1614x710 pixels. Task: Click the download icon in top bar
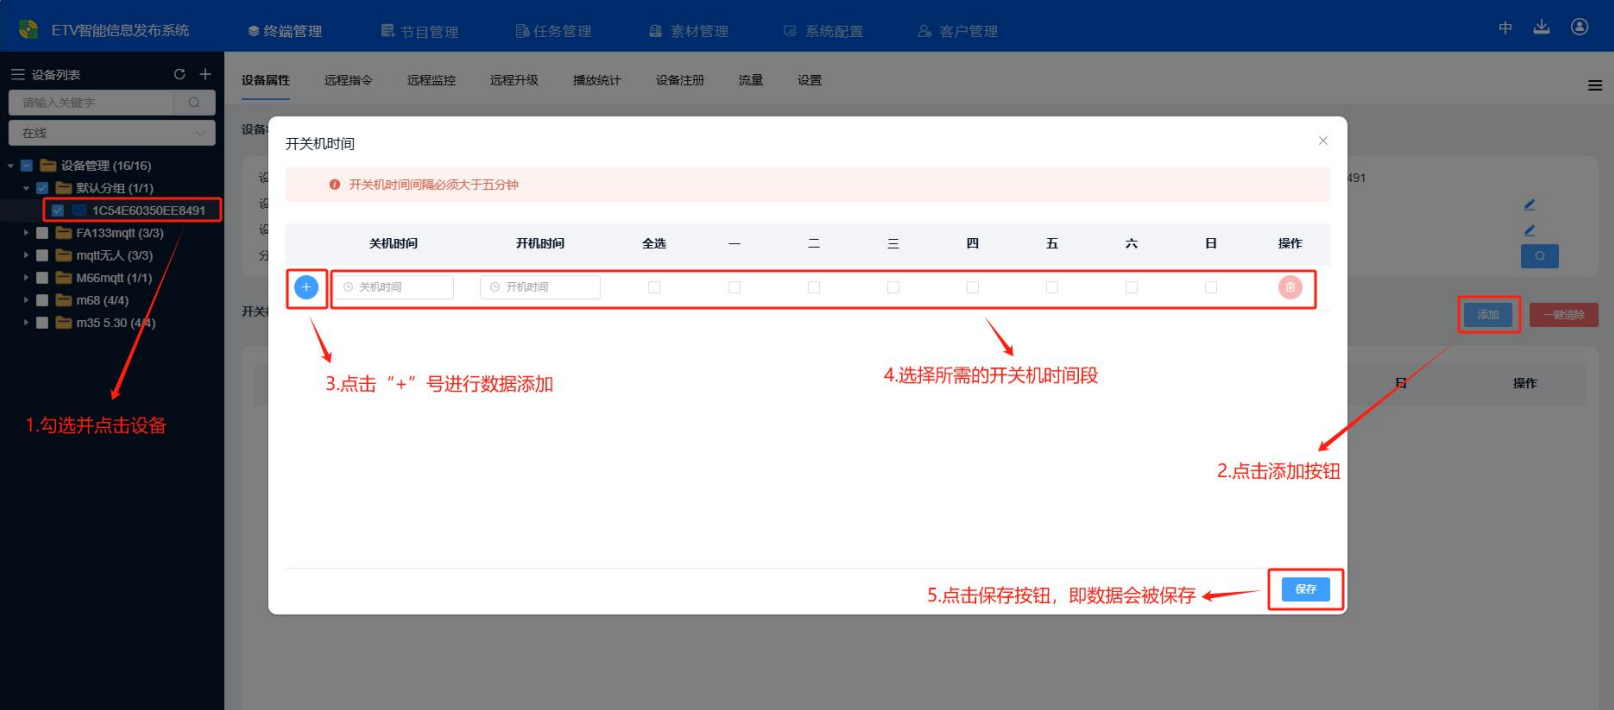point(1541,27)
